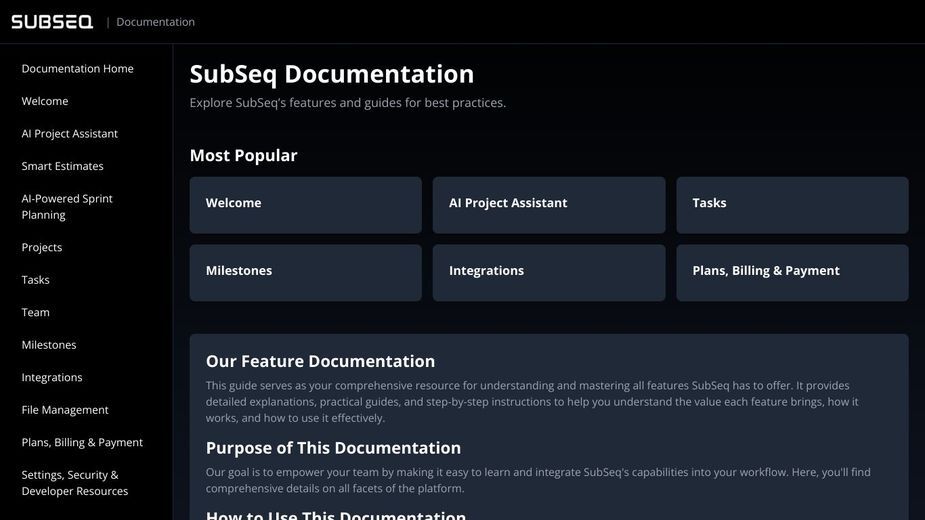Open Integrations from the sidebar

coord(52,377)
